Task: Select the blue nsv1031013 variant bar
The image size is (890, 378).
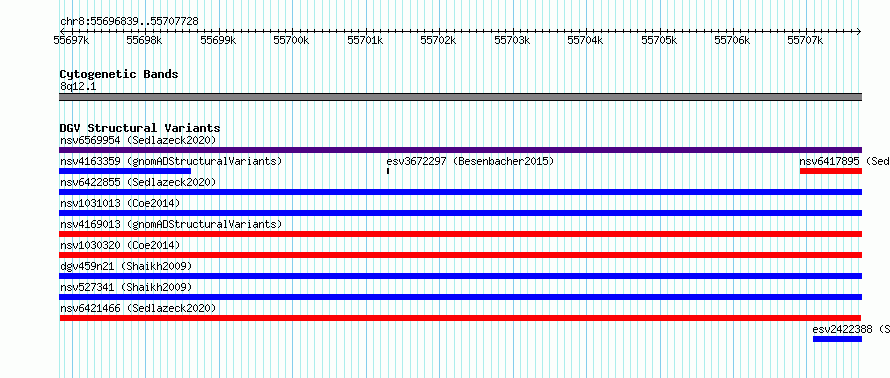Action: pyautogui.click(x=460, y=213)
